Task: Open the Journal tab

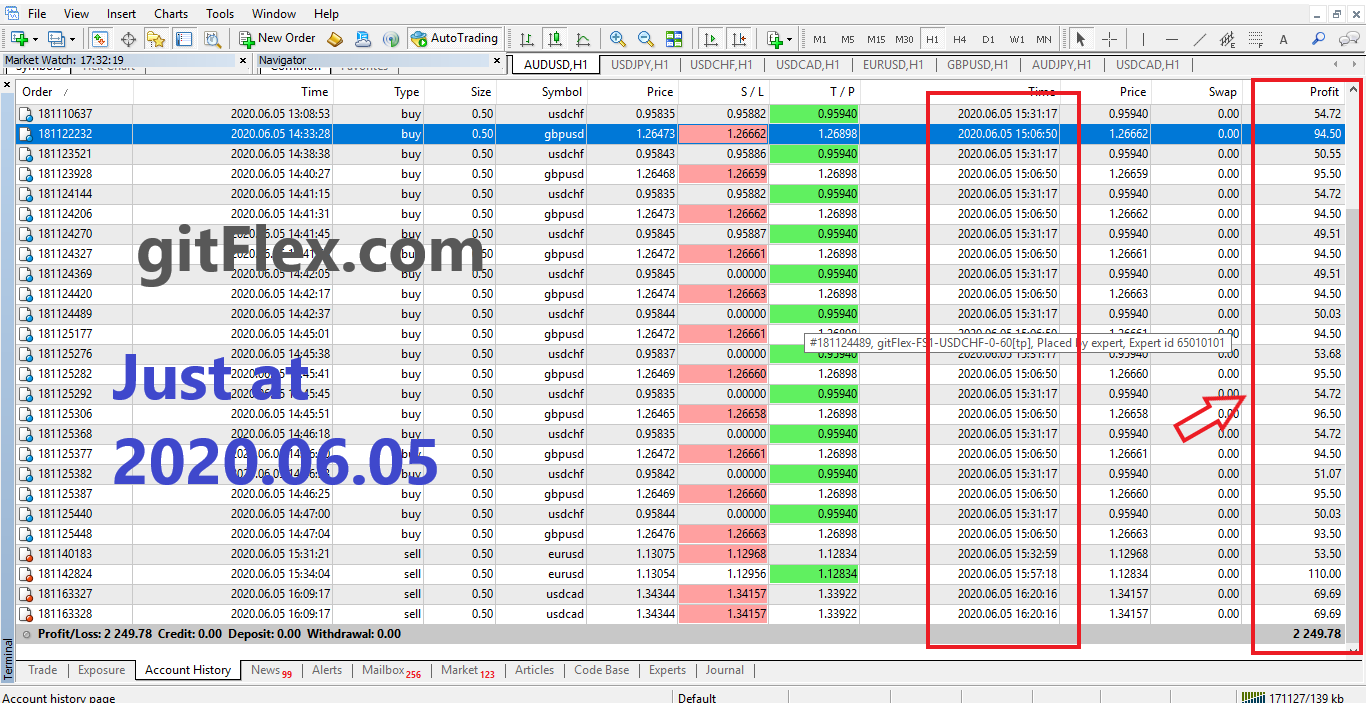Action: coord(724,670)
